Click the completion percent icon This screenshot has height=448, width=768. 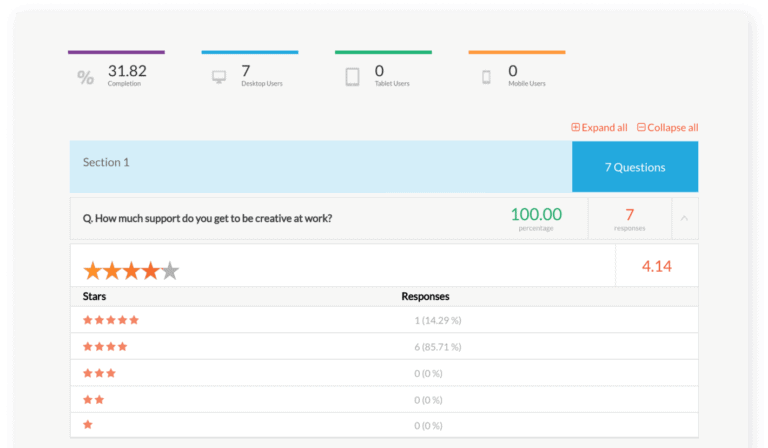[x=85, y=77]
